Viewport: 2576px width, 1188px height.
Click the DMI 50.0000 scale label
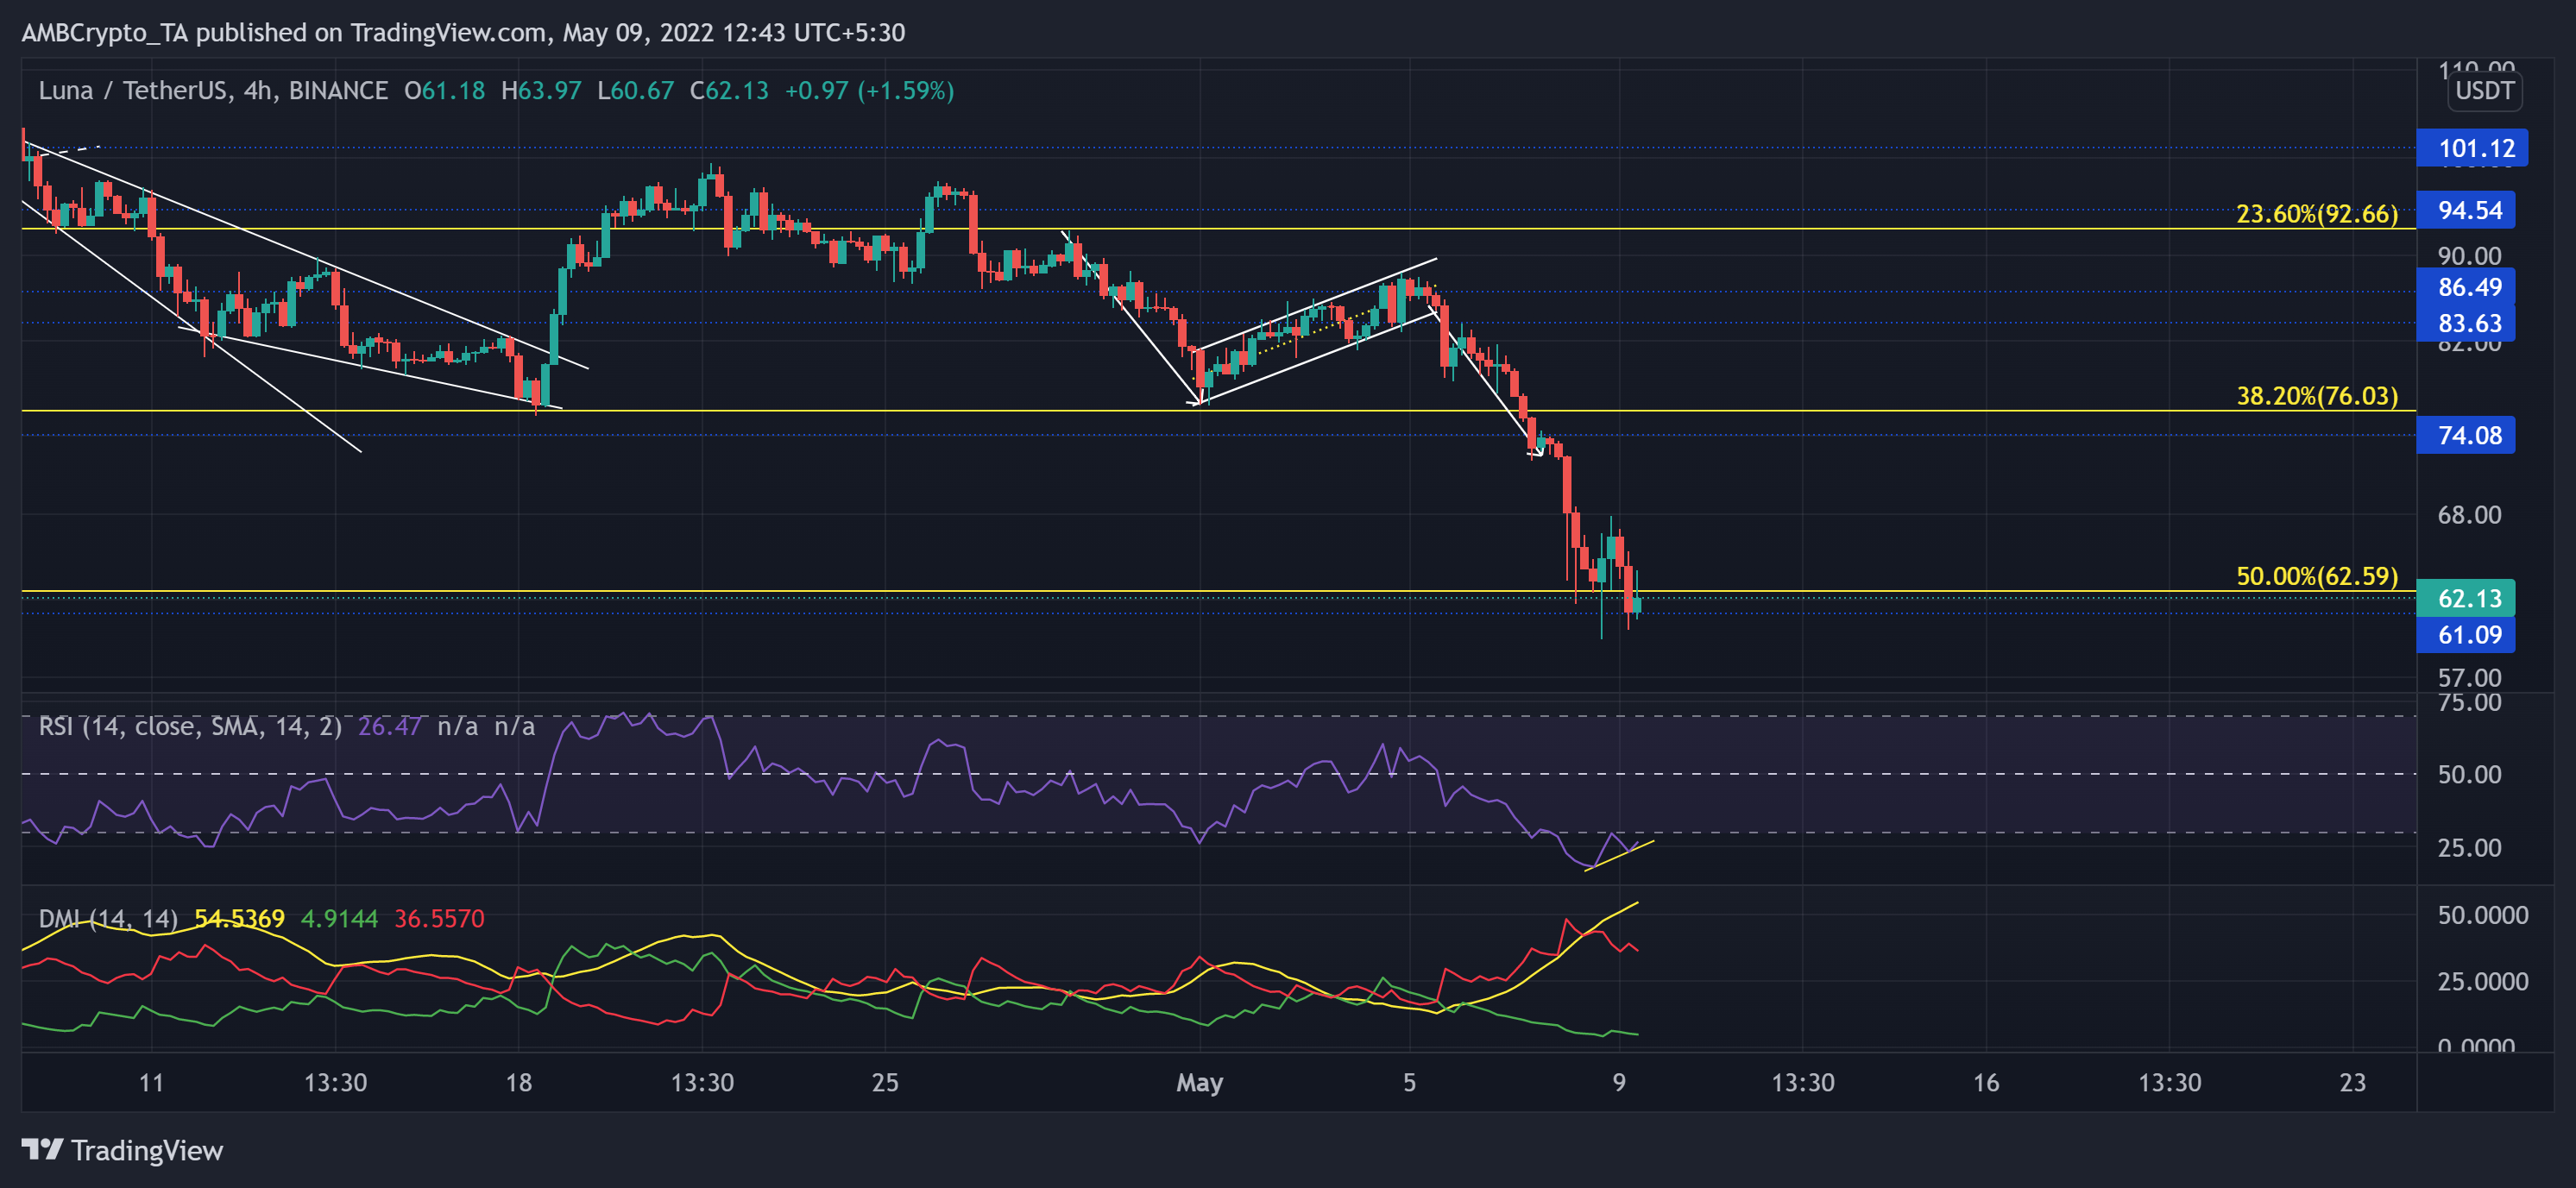pos(2482,915)
